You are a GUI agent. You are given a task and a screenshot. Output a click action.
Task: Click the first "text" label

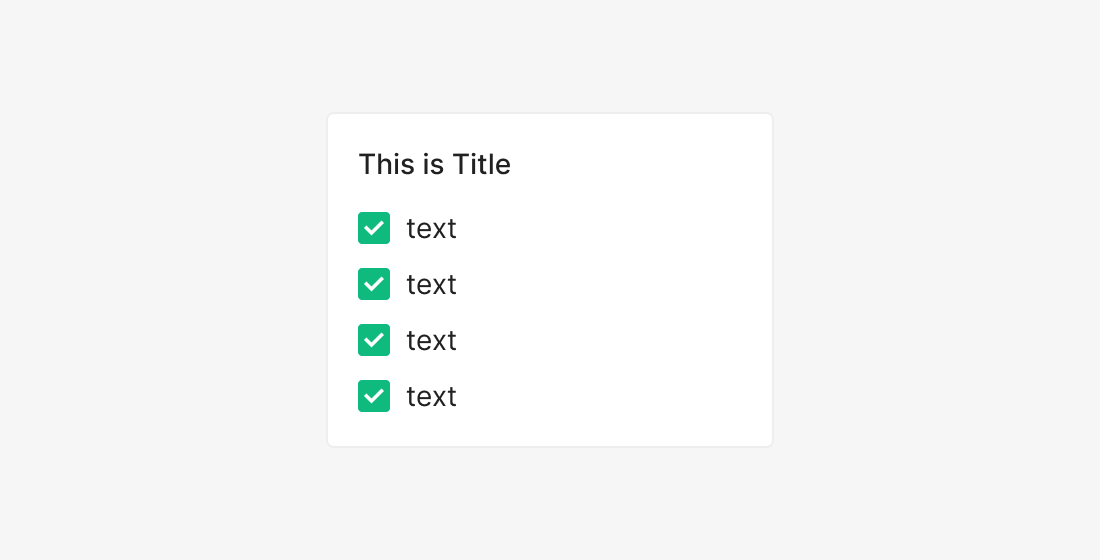click(x=431, y=229)
